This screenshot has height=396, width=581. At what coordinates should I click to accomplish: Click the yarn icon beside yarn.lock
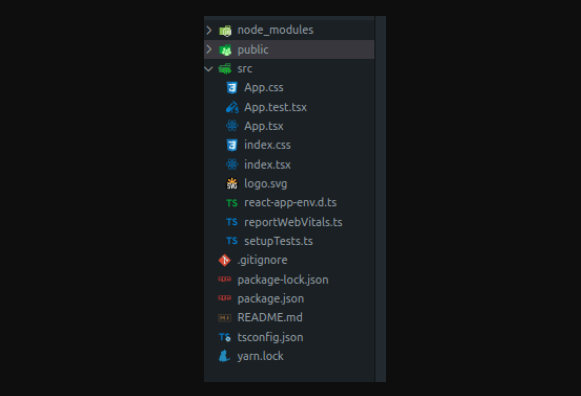click(225, 356)
